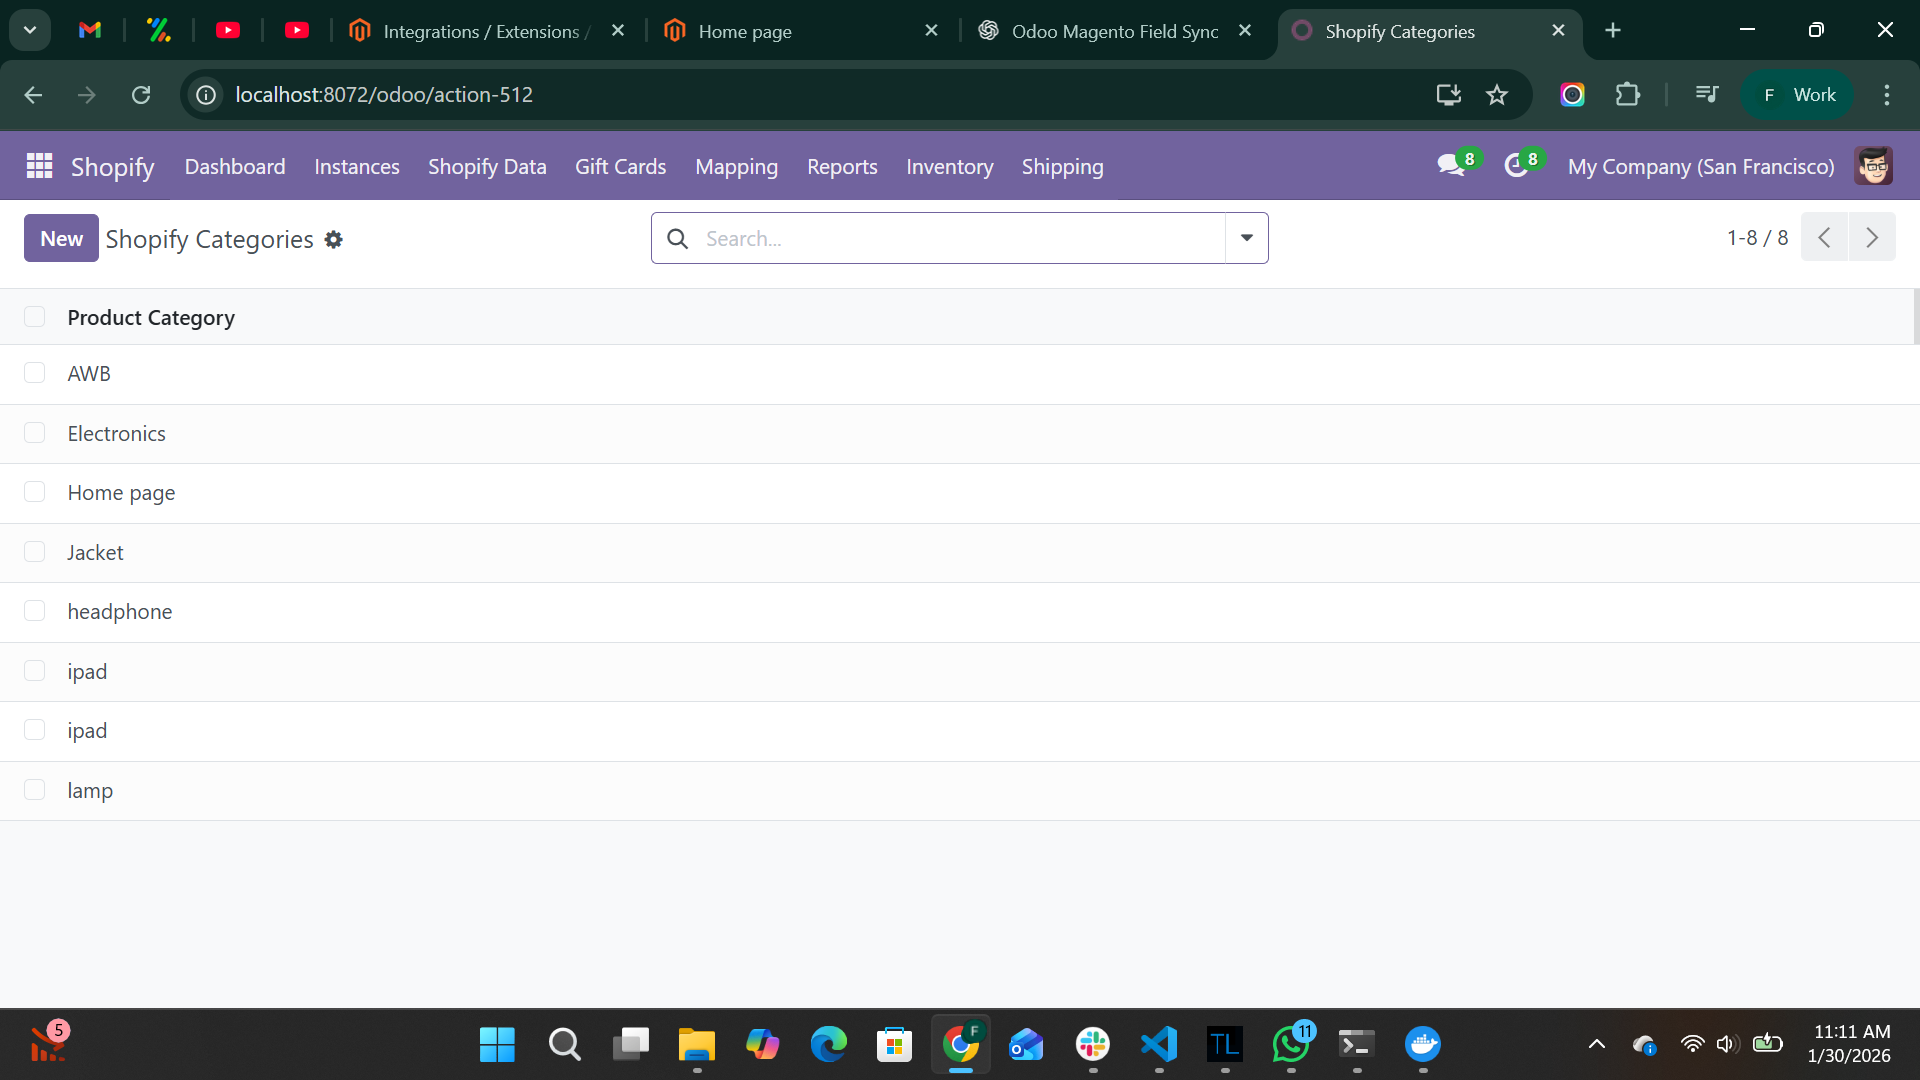
Task: Open the Windows Start menu
Action: [x=497, y=1045]
